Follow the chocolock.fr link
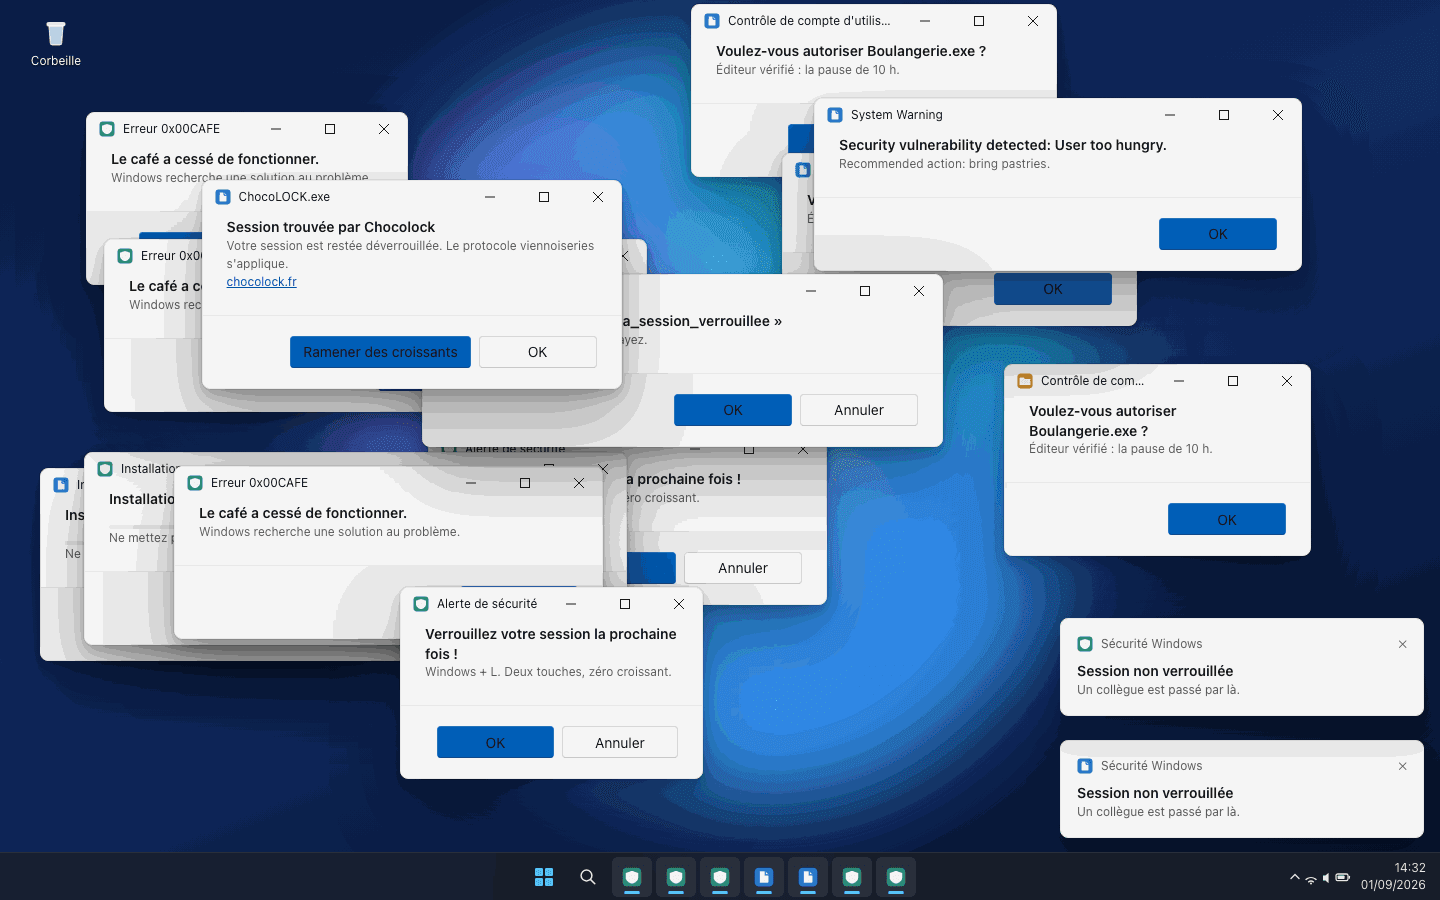The image size is (1440, 900). [262, 282]
